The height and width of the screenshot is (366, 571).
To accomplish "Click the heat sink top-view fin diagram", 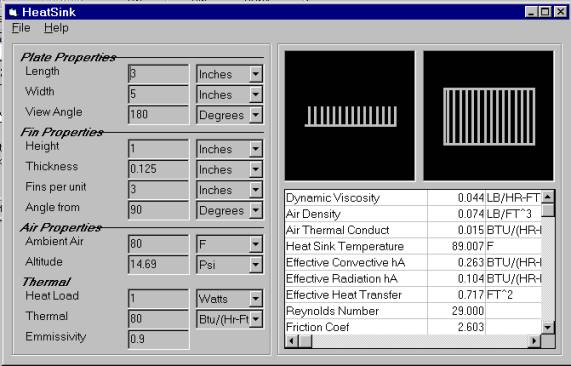I will pyautogui.click(x=489, y=115).
